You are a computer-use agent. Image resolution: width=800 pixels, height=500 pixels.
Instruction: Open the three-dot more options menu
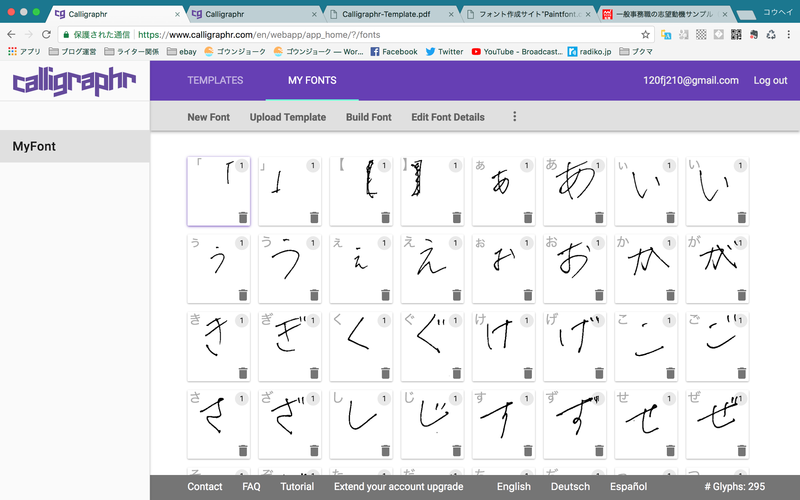click(515, 117)
